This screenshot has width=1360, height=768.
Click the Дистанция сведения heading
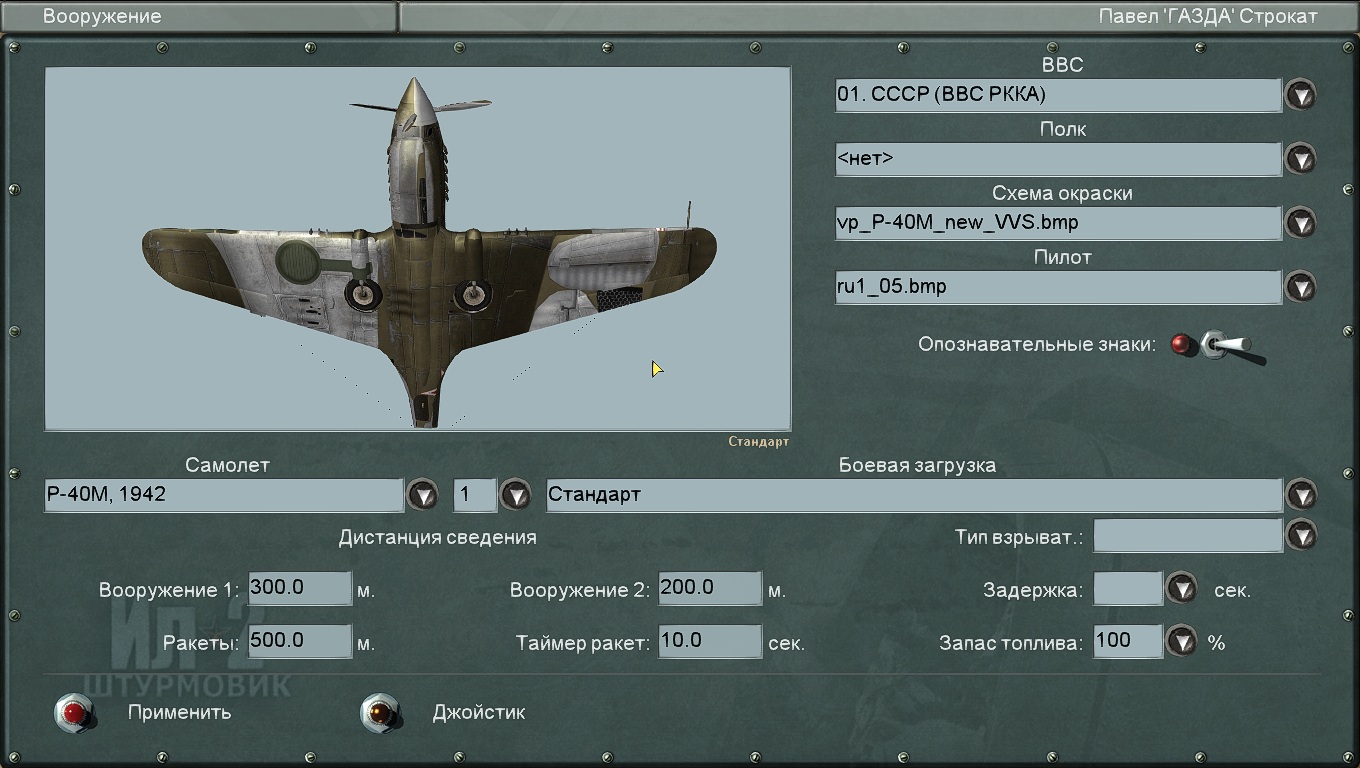[438, 537]
